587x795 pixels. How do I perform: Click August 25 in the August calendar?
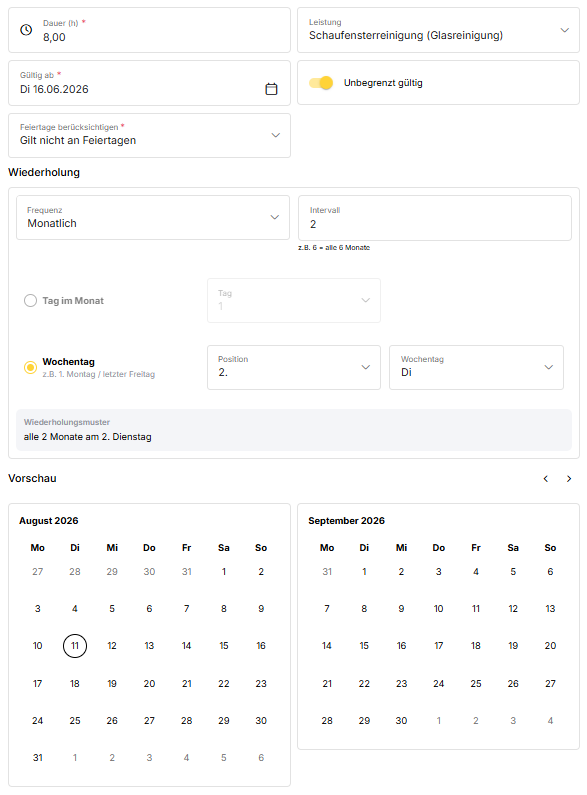(x=75, y=721)
